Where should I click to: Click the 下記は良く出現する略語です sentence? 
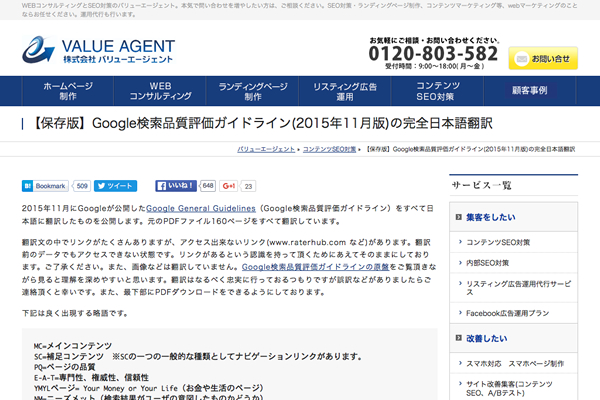pyautogui.click(x=75, y=313)
